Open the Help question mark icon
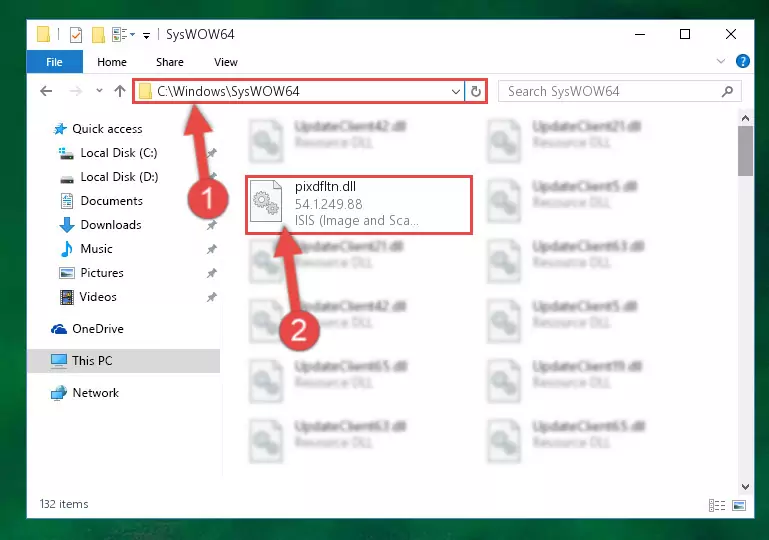The width and height of the screenshot is (769, 540). (743, 61)
